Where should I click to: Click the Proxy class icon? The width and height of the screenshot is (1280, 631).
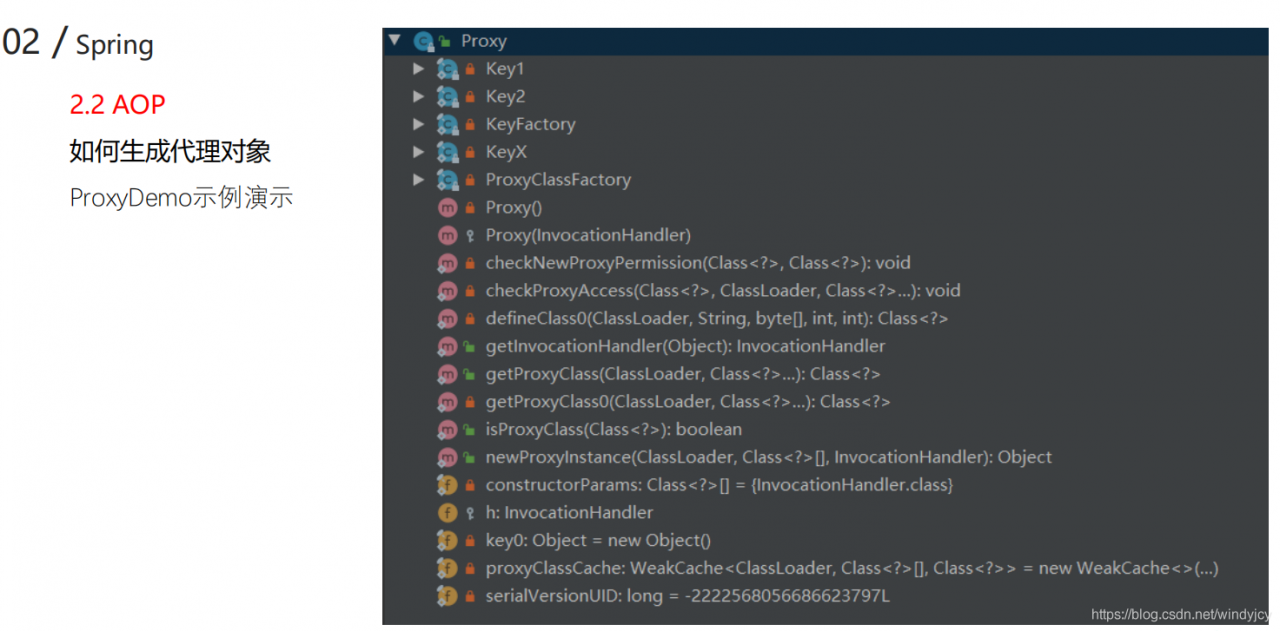423,41
